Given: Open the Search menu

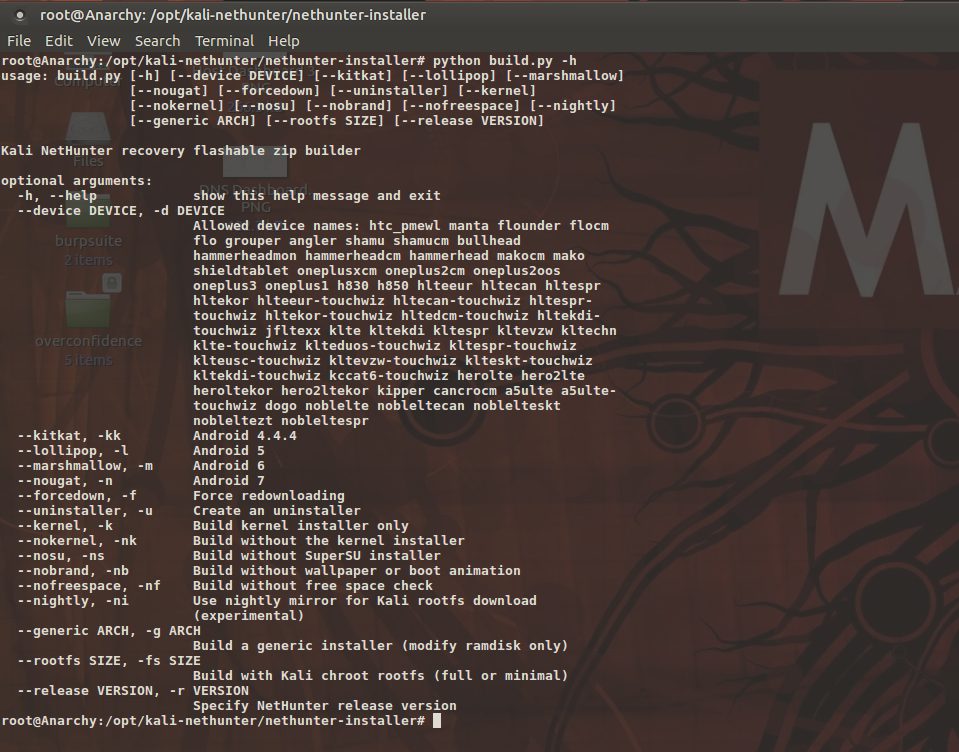Looking at the screenshot, I should tap(157, 41).
